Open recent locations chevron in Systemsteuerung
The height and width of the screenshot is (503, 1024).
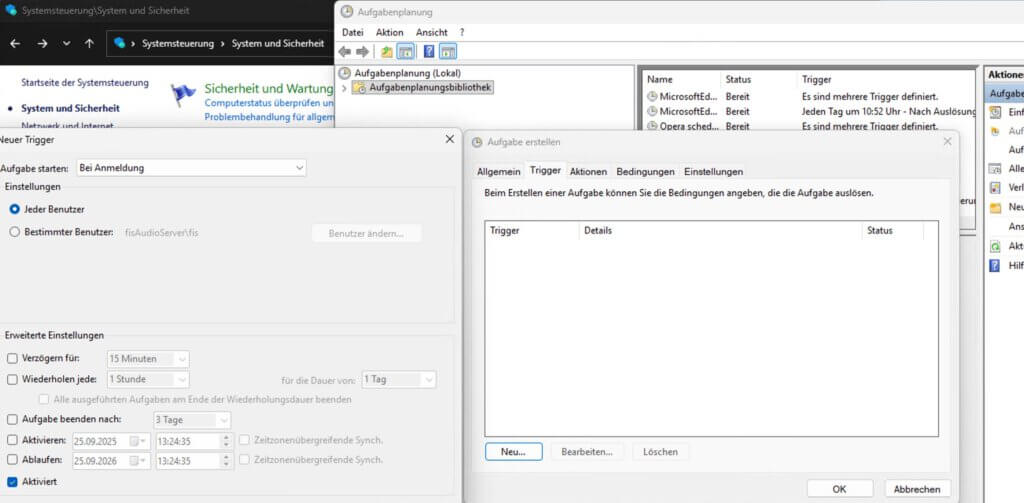66,43
